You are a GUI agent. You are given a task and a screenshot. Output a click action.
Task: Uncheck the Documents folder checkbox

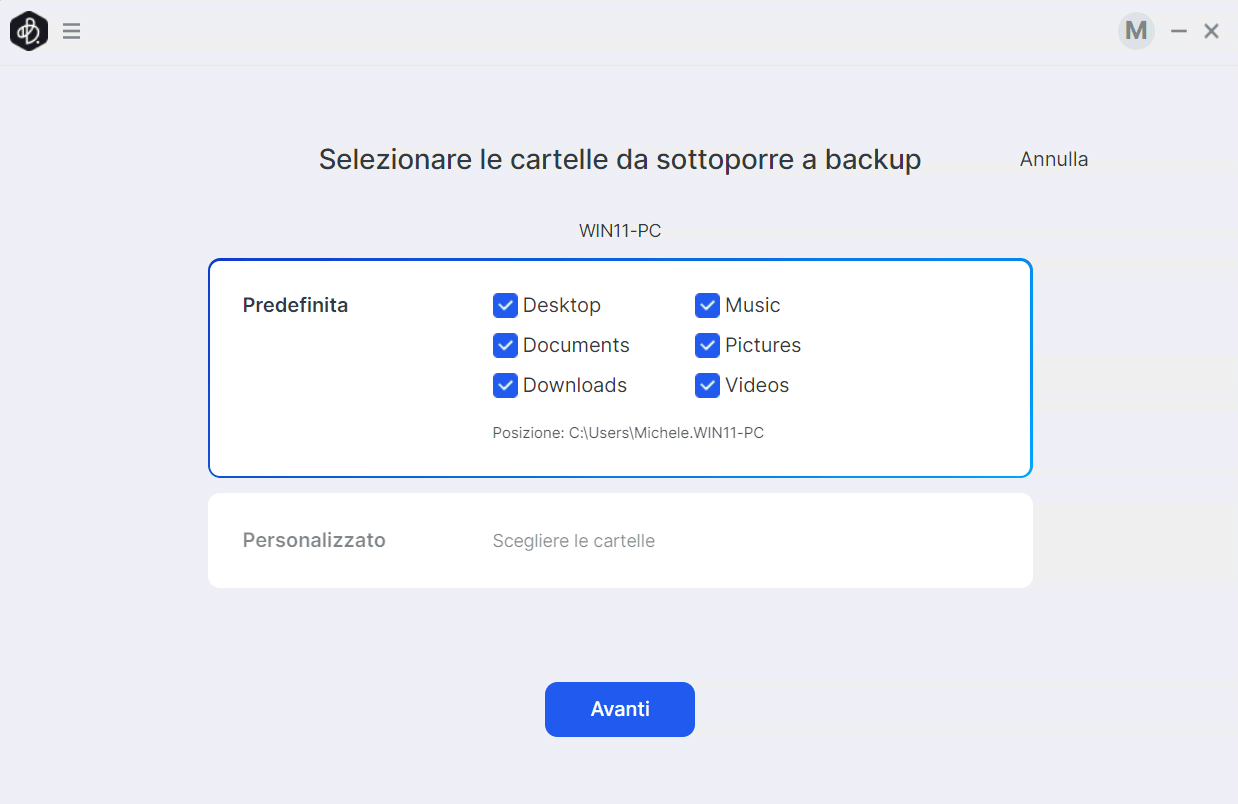(x=505, y=345)
